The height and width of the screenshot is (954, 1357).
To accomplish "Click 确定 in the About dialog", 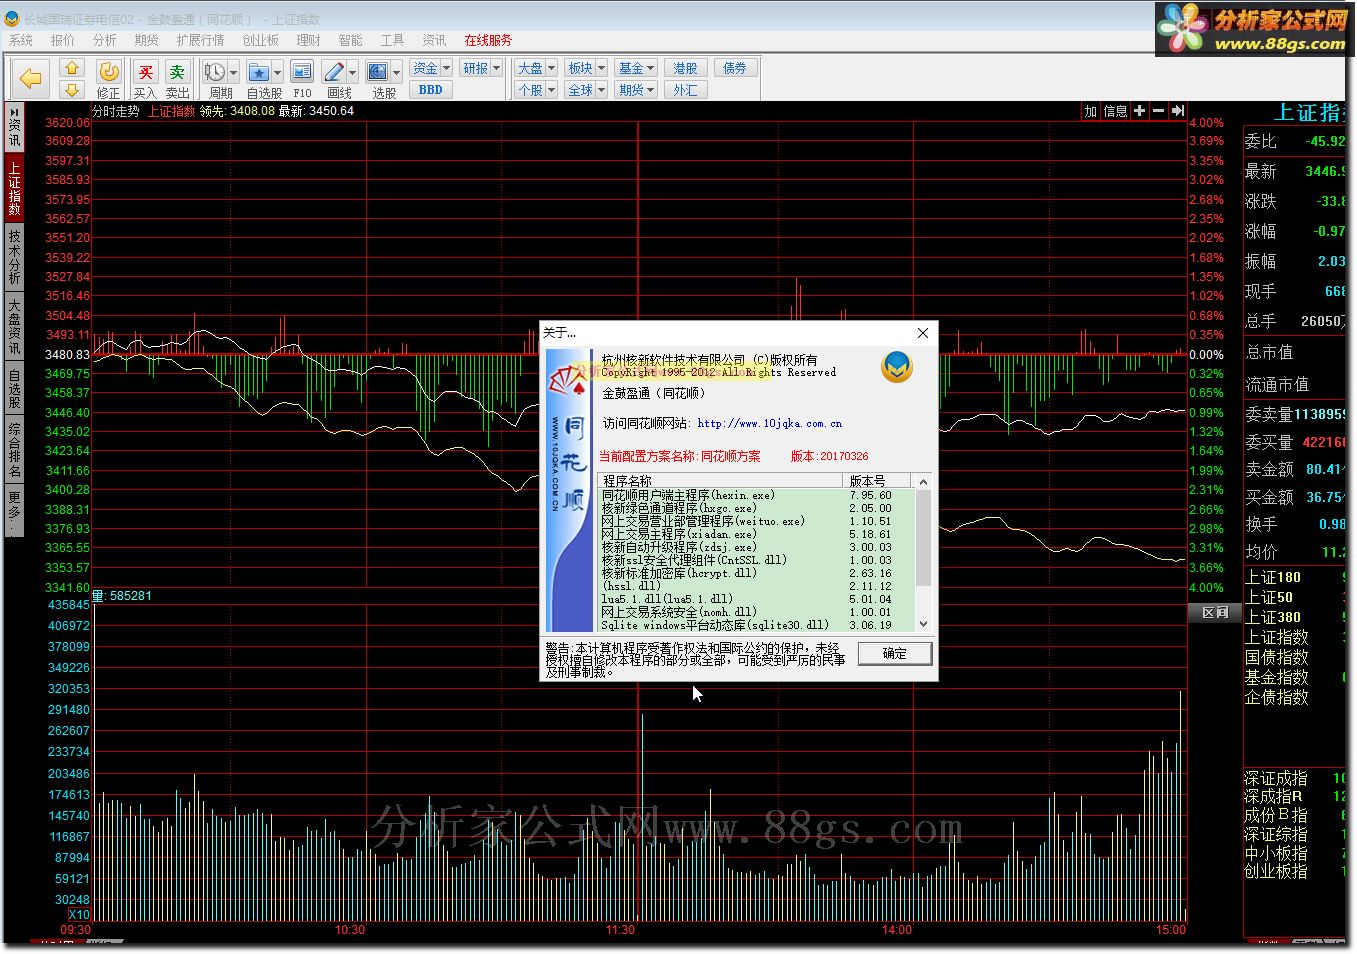I will [x=895, y=653].
